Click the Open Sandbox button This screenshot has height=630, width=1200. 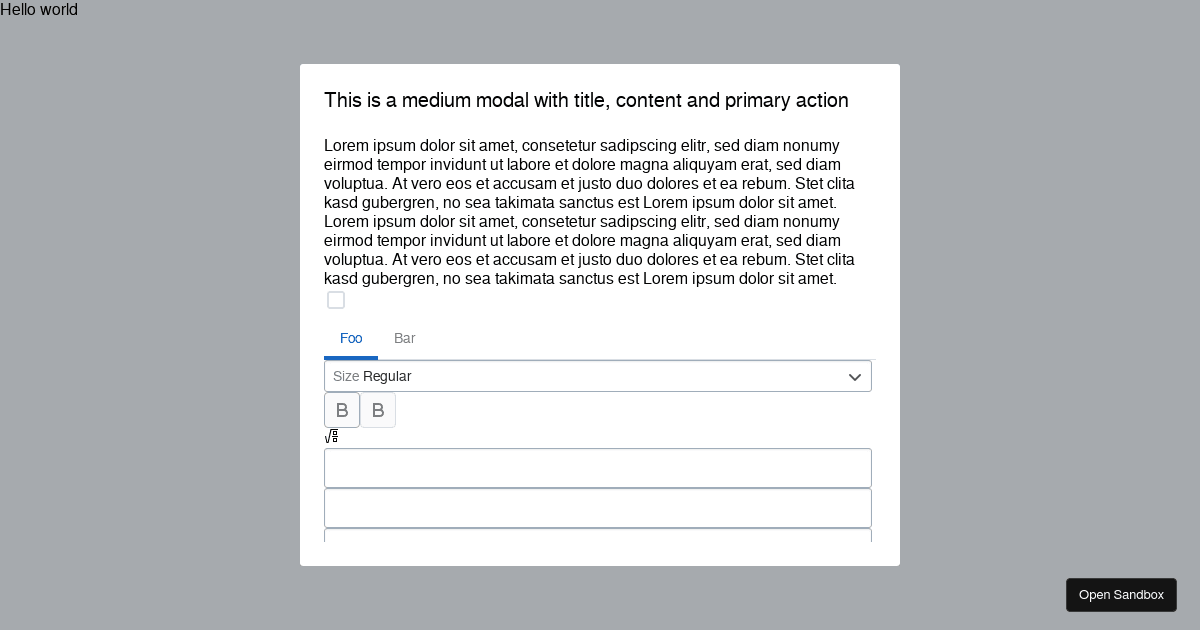click(x=1121, y=594)
